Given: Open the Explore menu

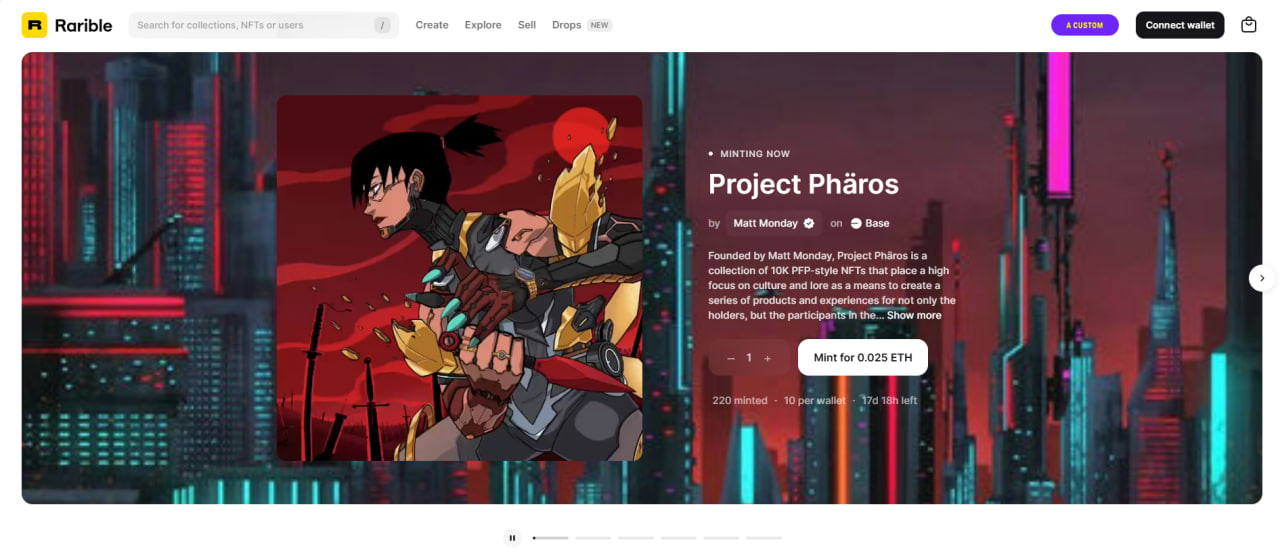Looking at the screenshot, I should click(483, 25).
